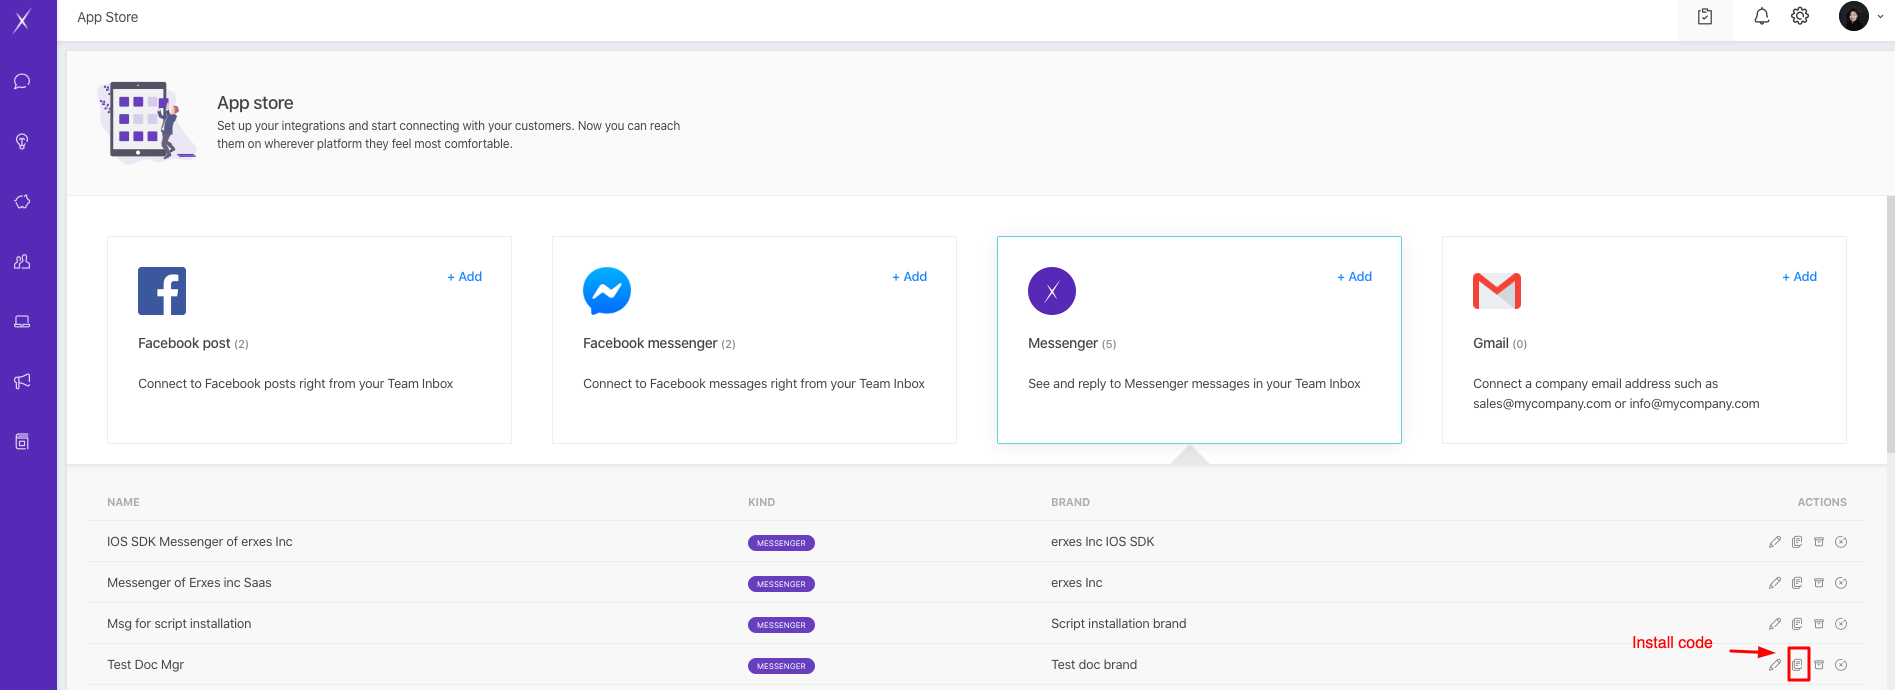The height and width of the screenshot is (690, 1895).
Task: Archive the Msg for script installation integration
Action: [x=1819, y=624]
